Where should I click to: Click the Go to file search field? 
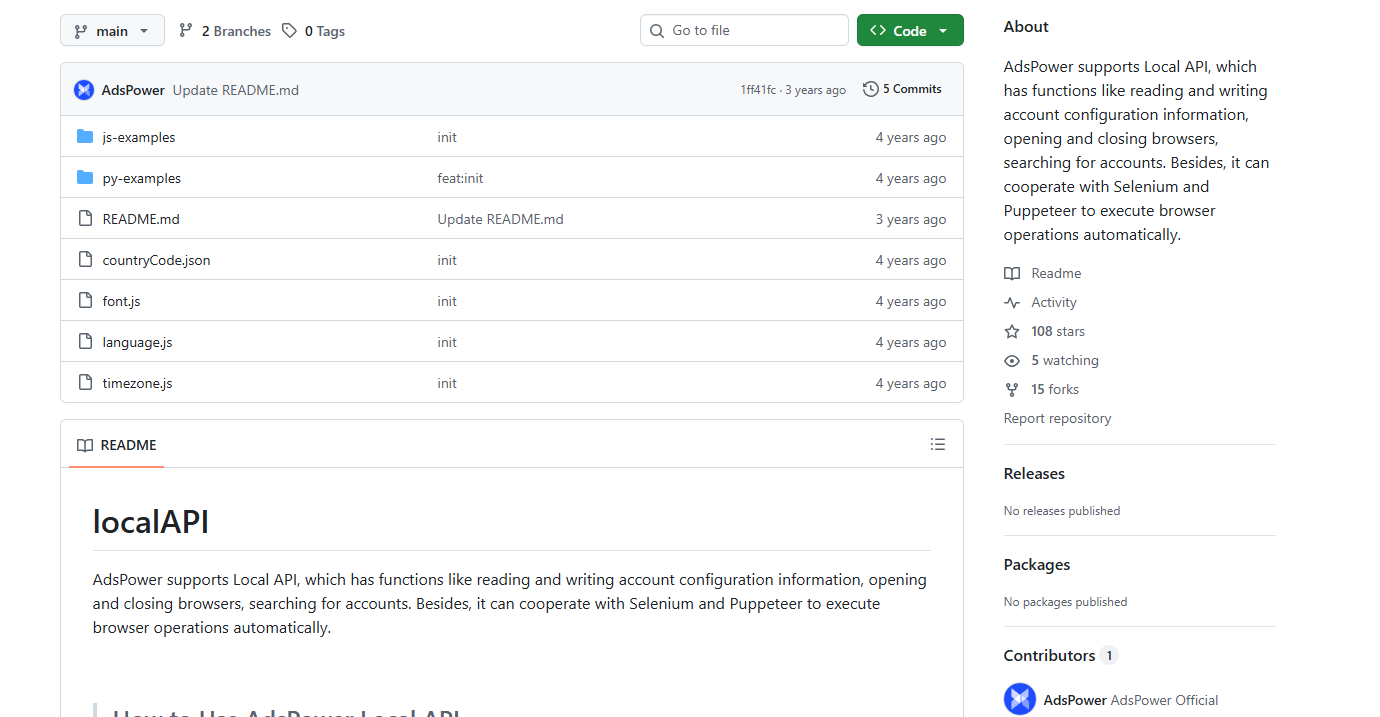point(744,30)
